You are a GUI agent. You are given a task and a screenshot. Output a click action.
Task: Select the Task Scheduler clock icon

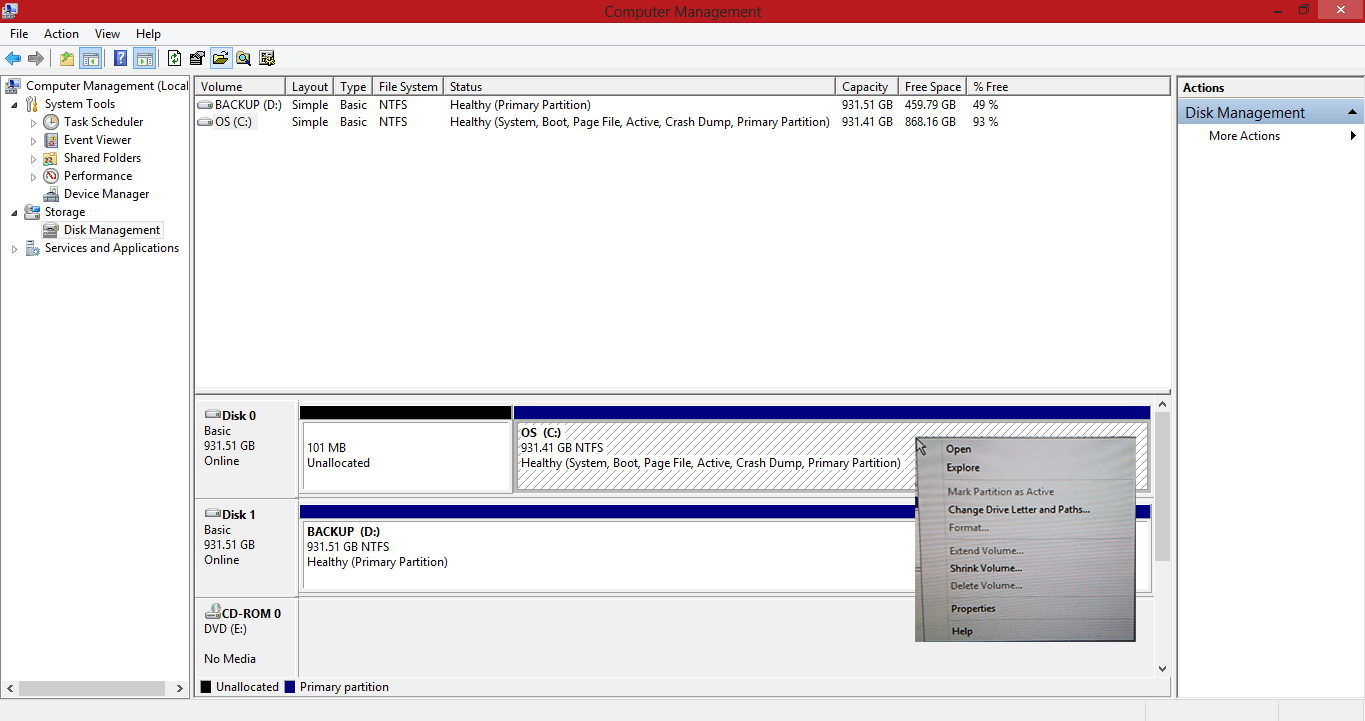[x=51, y=122]
